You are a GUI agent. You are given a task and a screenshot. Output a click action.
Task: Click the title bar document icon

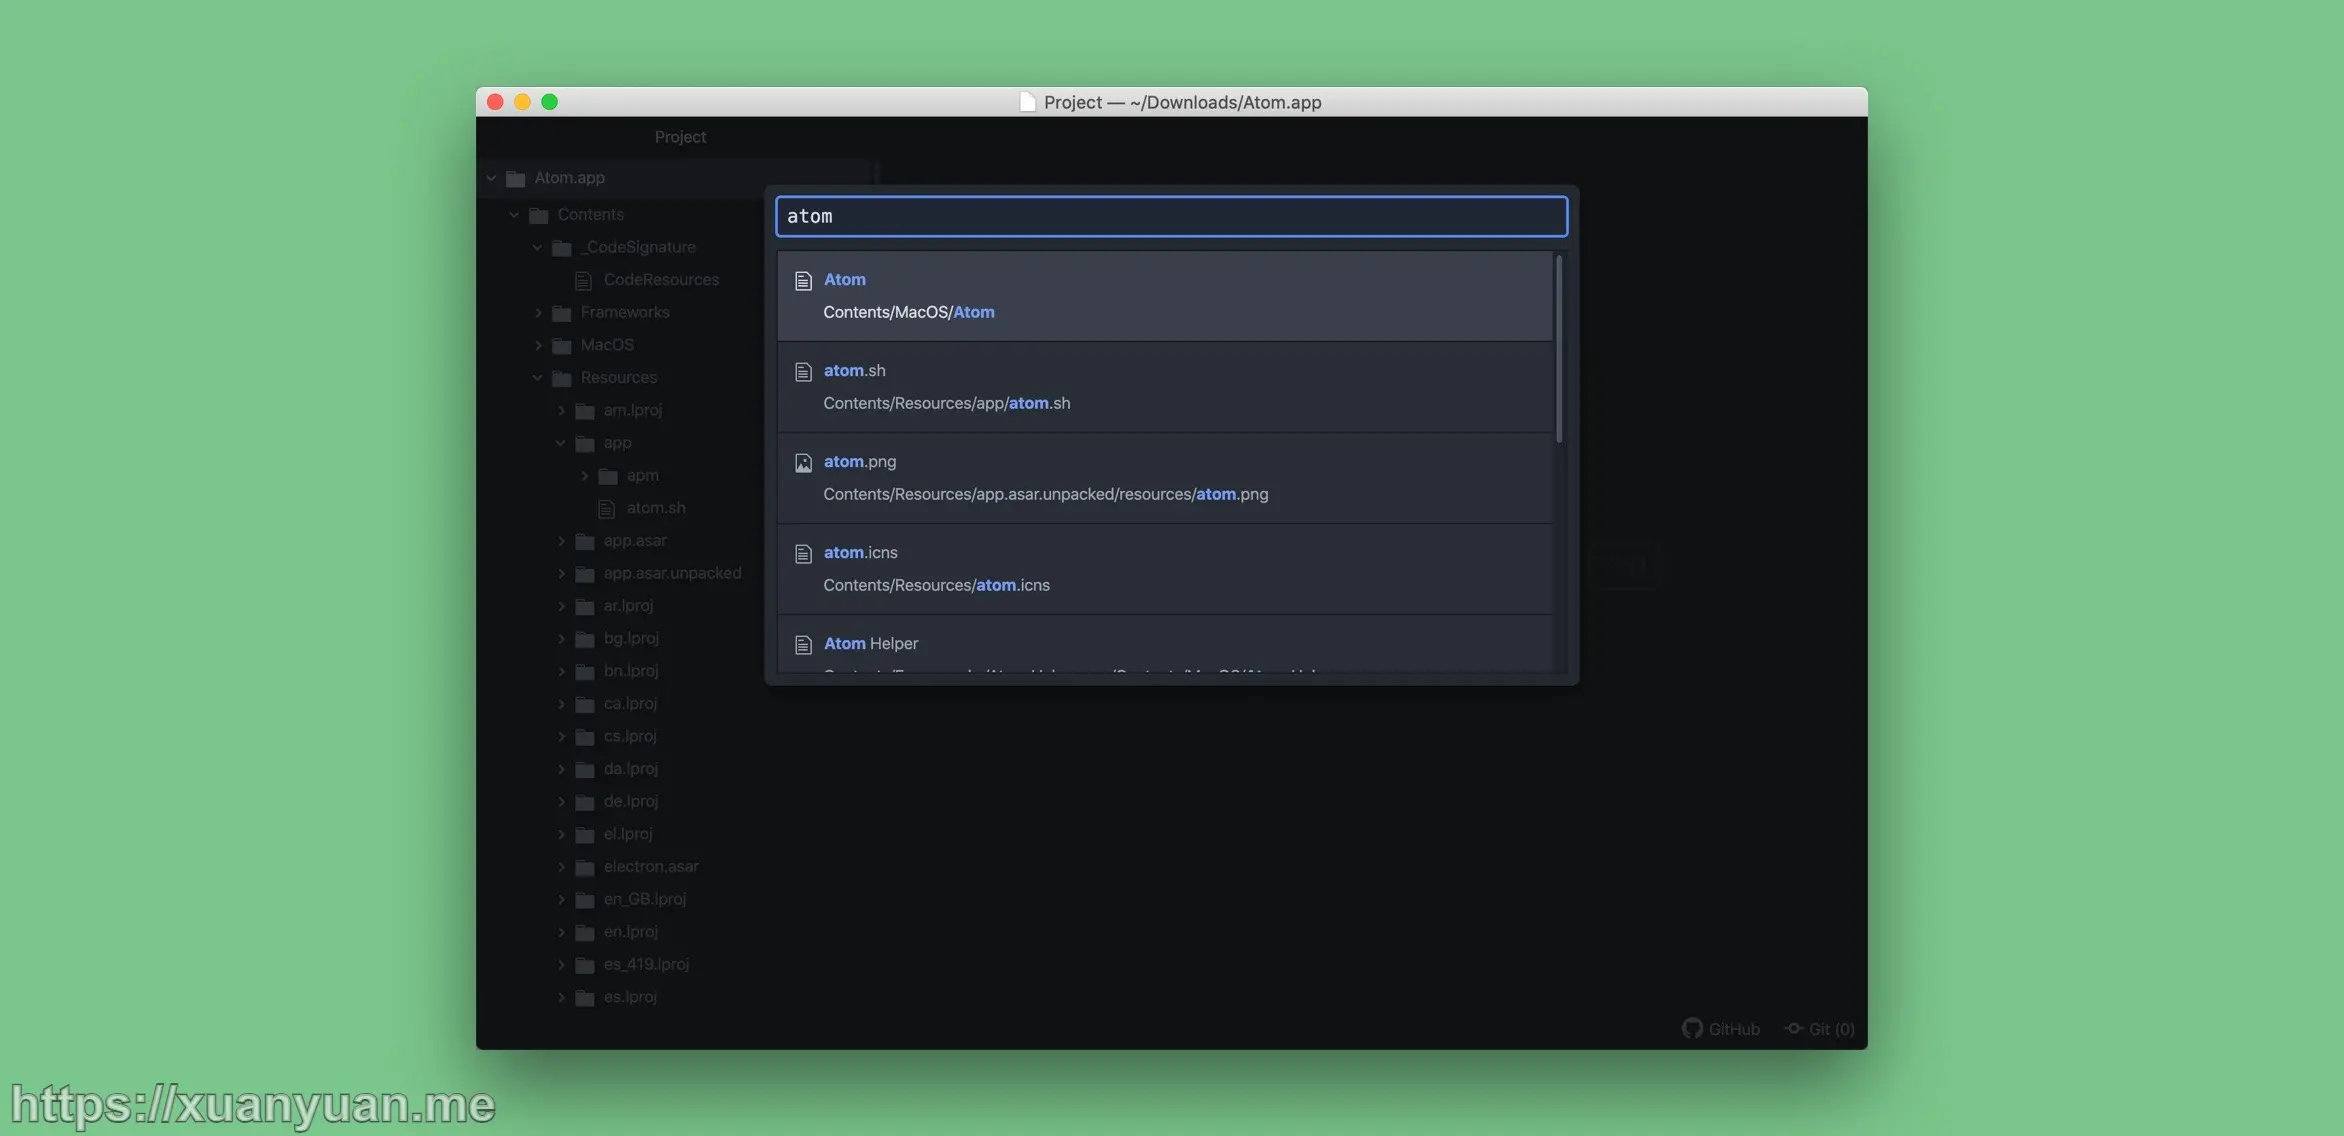[x=1027, y=102]
